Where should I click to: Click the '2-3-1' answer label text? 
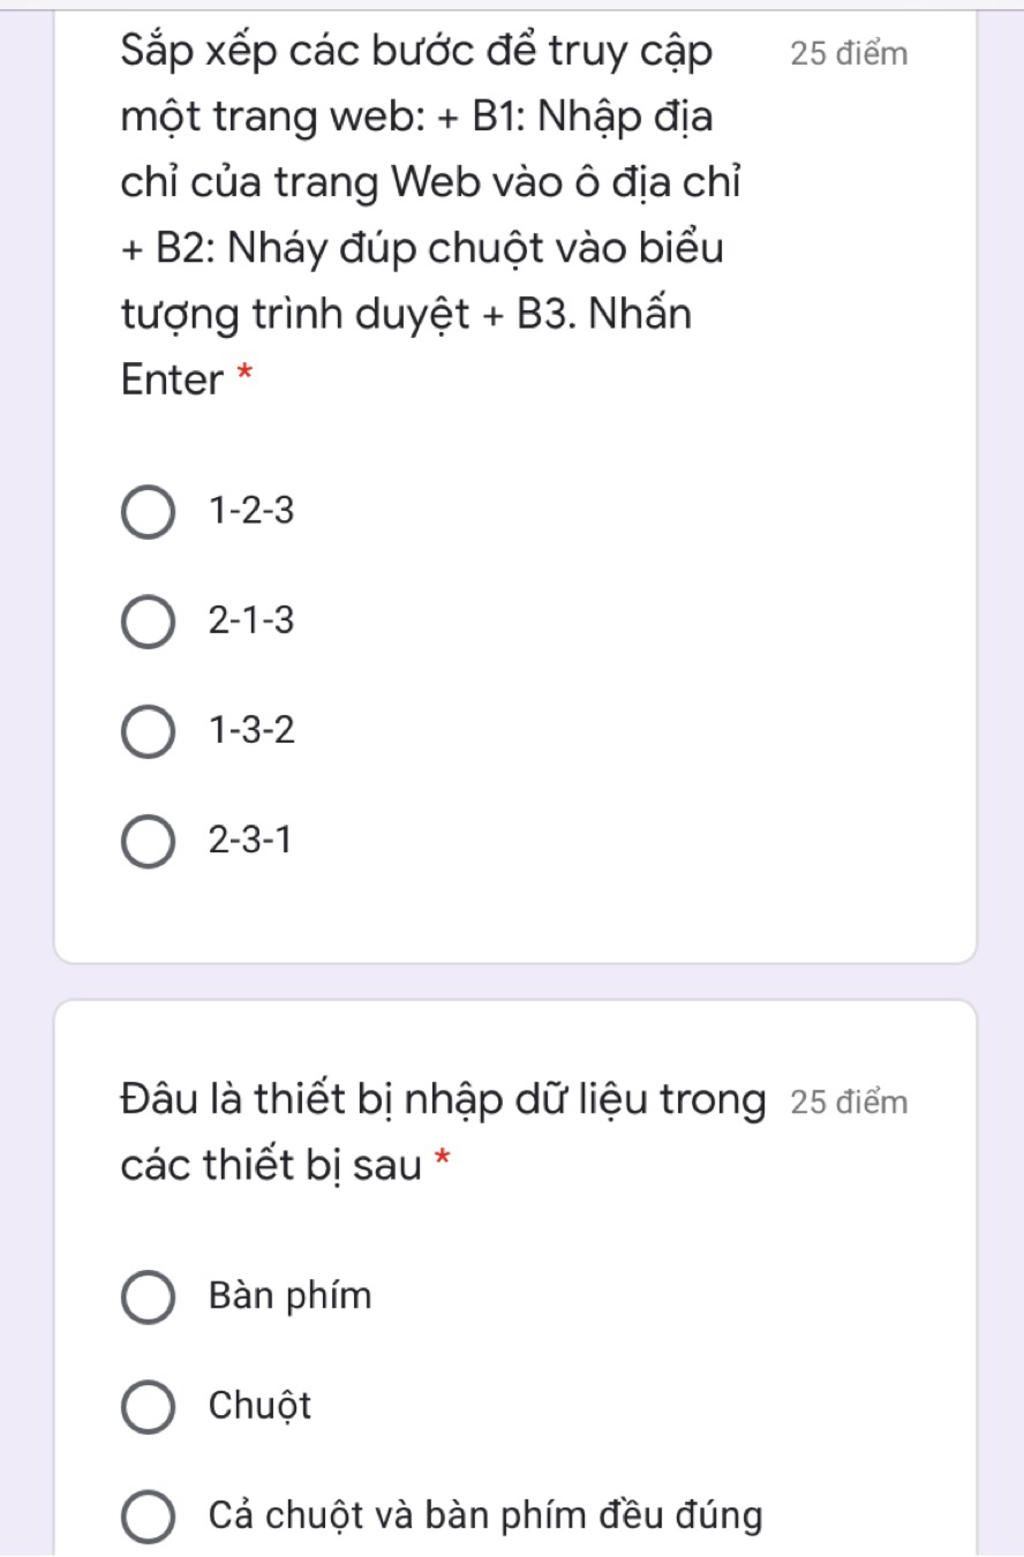tap(250, 840)
